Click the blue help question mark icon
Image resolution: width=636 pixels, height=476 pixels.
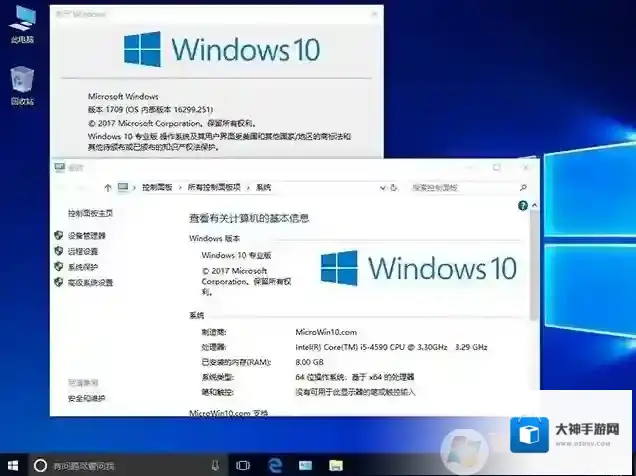click(522, 205)
